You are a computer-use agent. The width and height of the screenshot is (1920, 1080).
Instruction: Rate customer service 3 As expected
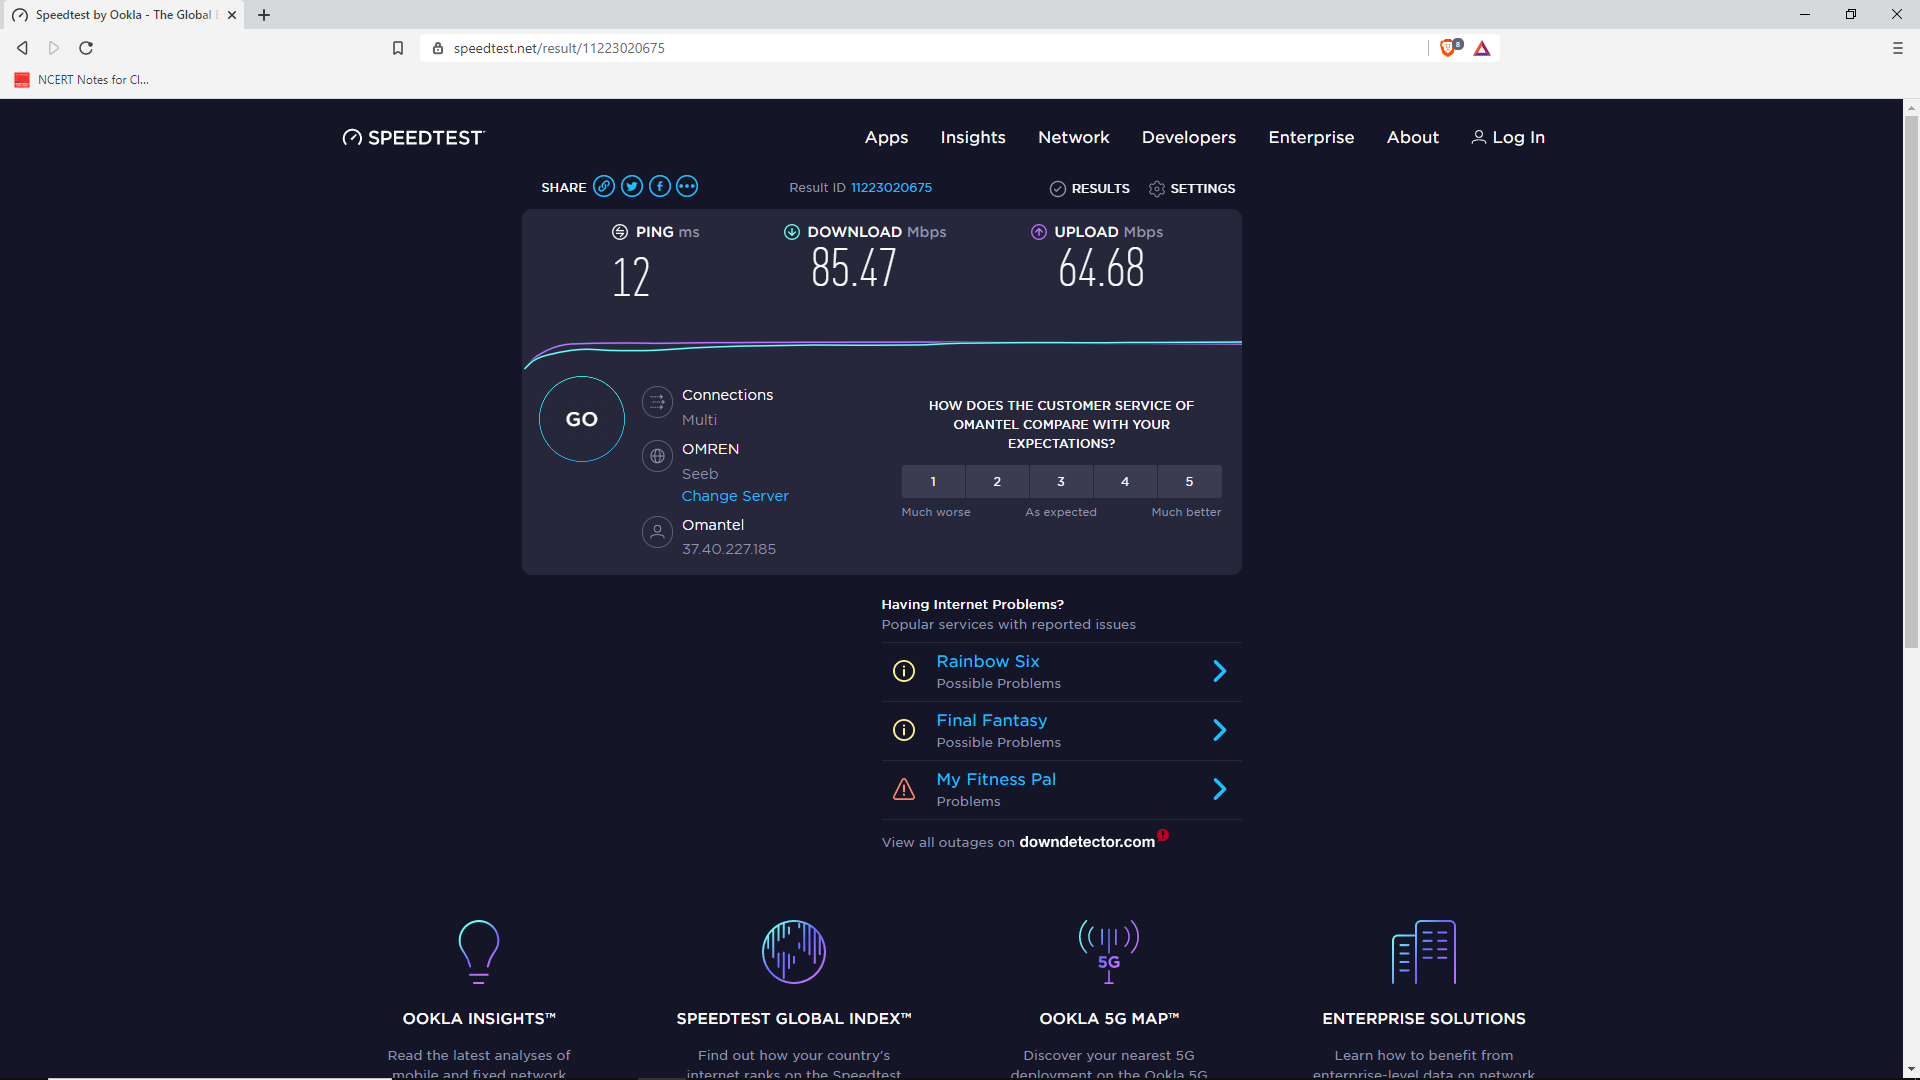(1061, 482)
